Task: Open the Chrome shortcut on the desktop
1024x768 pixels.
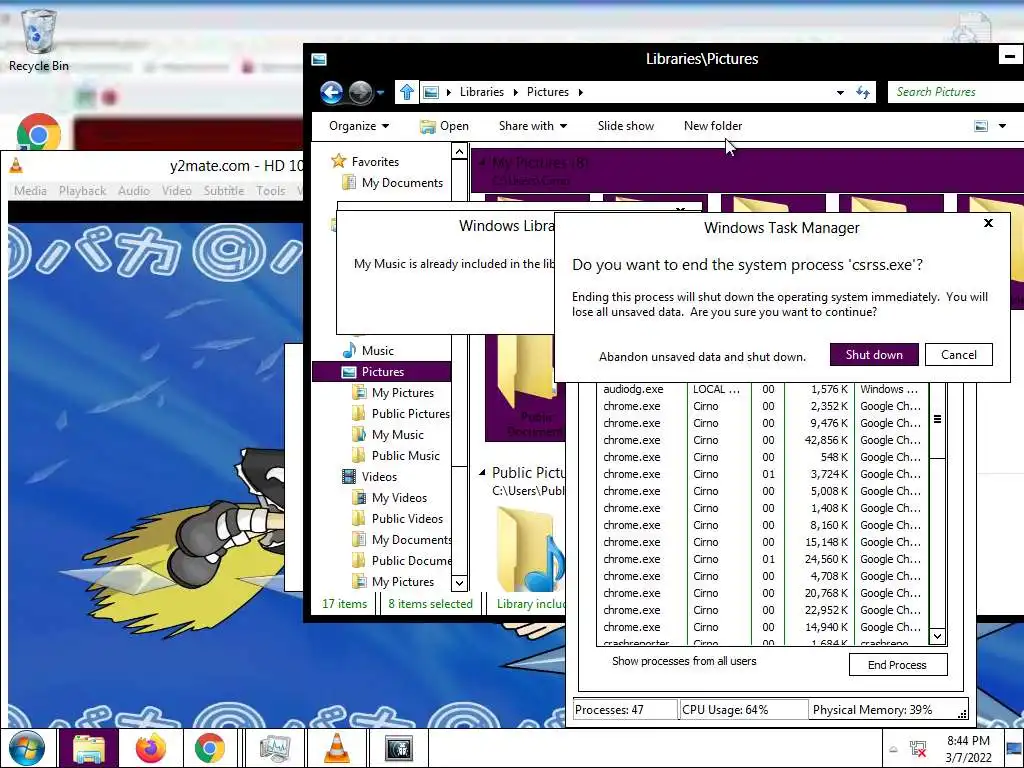Action: pos(39,132)
